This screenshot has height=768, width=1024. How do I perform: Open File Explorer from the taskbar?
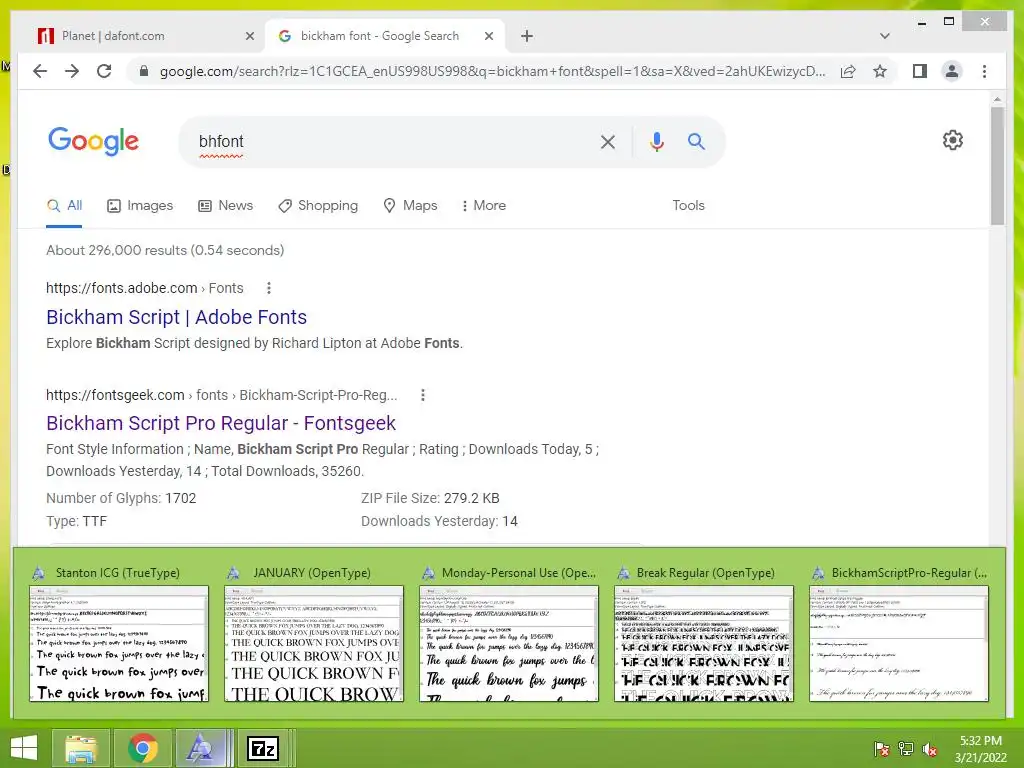80,748
